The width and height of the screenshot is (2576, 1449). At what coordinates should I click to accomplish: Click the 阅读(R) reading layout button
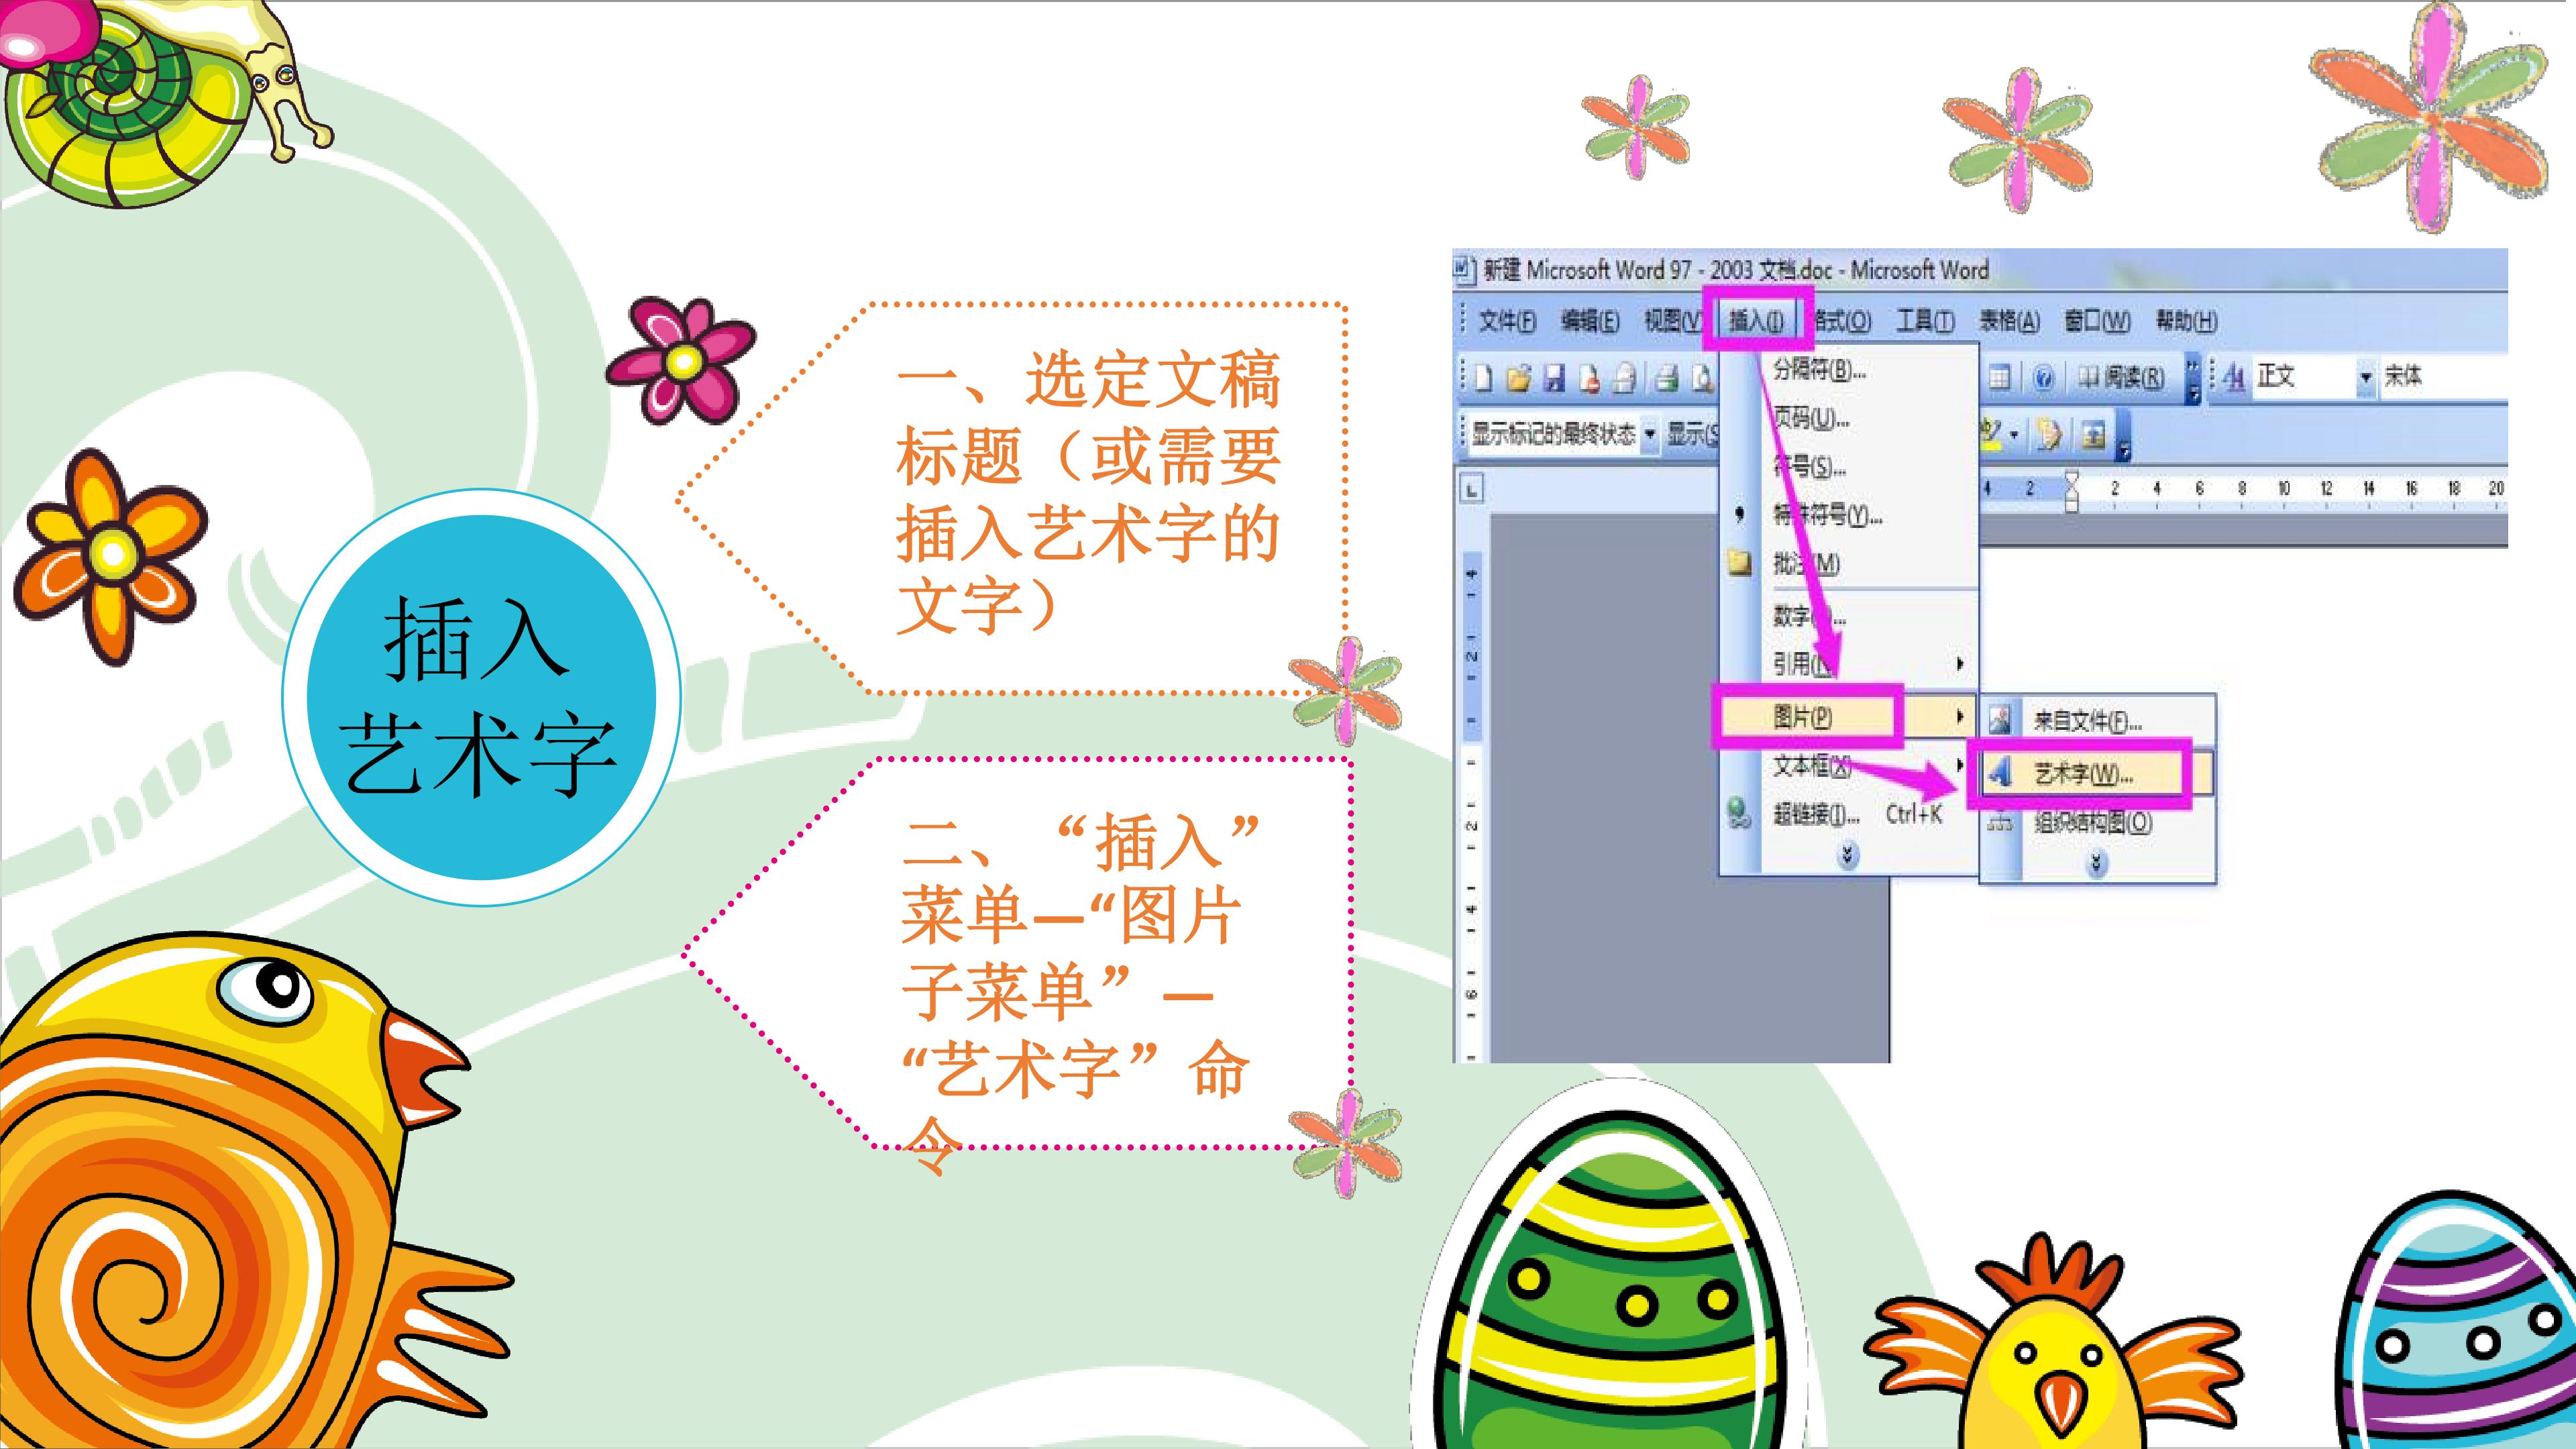point(2121,378)
